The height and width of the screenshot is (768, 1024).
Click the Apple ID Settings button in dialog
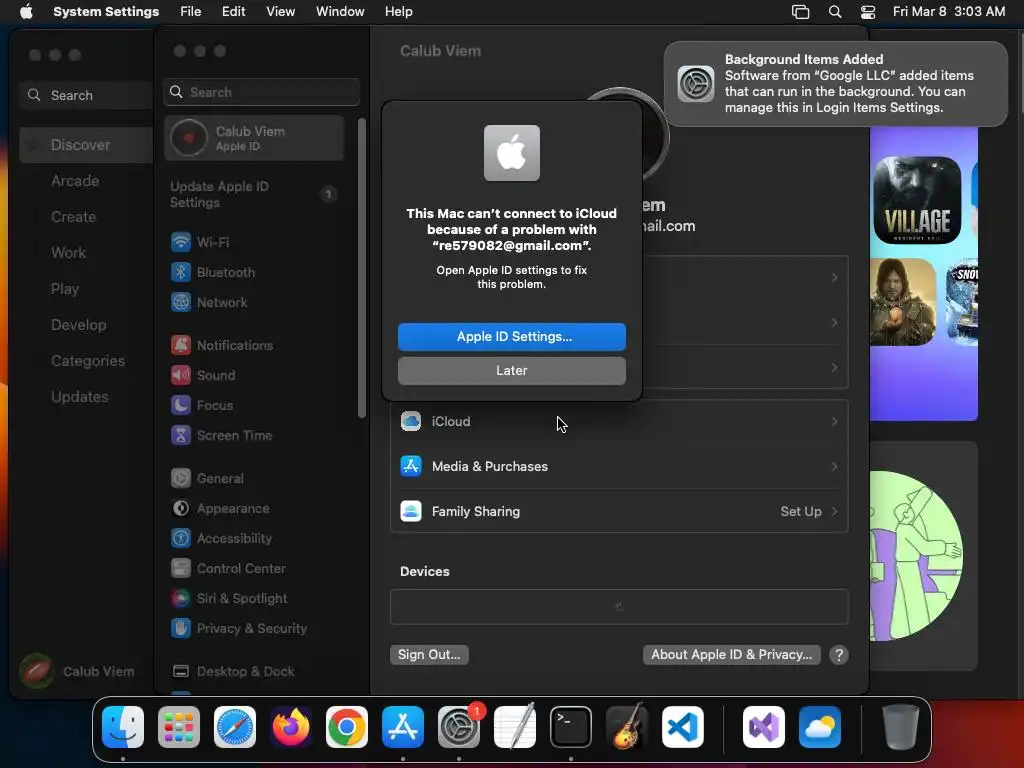tap(511, 336)
